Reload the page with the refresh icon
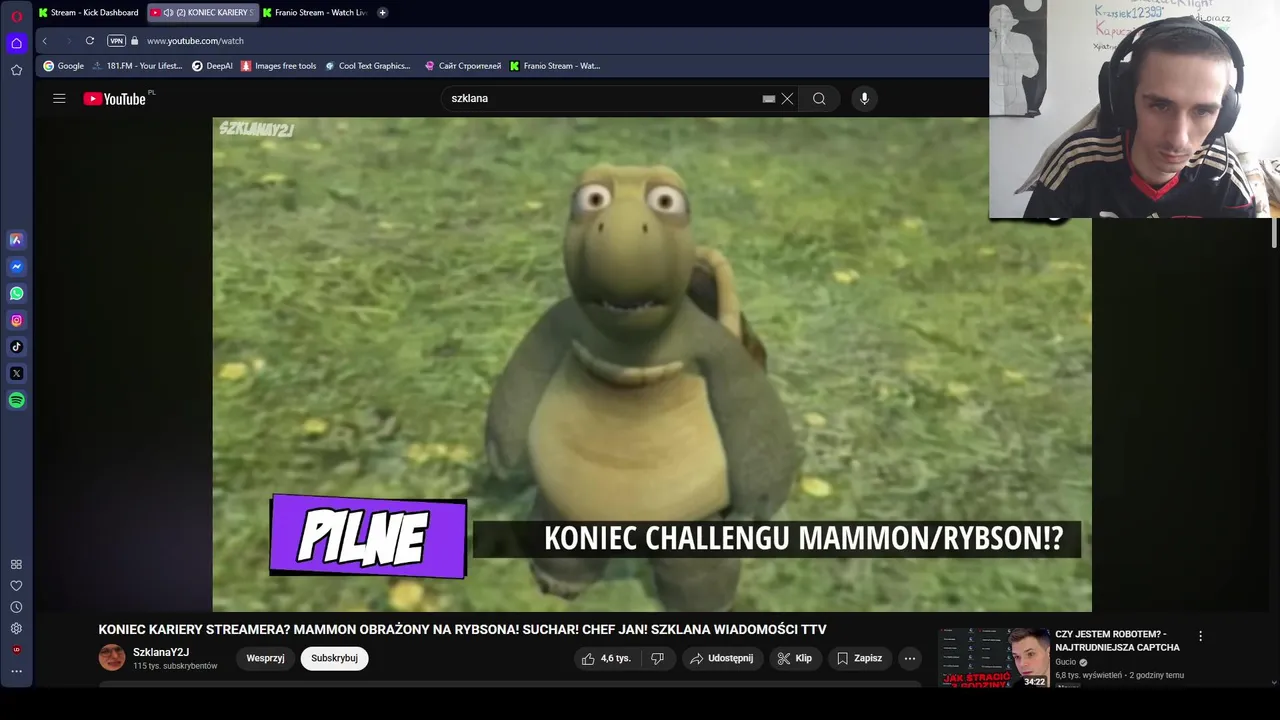This screenshot has width=1280, height=720. click(x=90, y=41)
